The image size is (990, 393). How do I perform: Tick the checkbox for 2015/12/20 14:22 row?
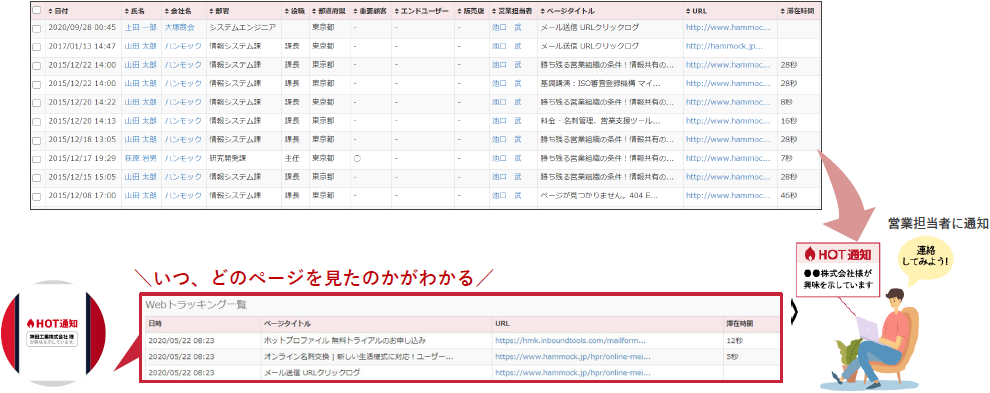pos(37,103)
